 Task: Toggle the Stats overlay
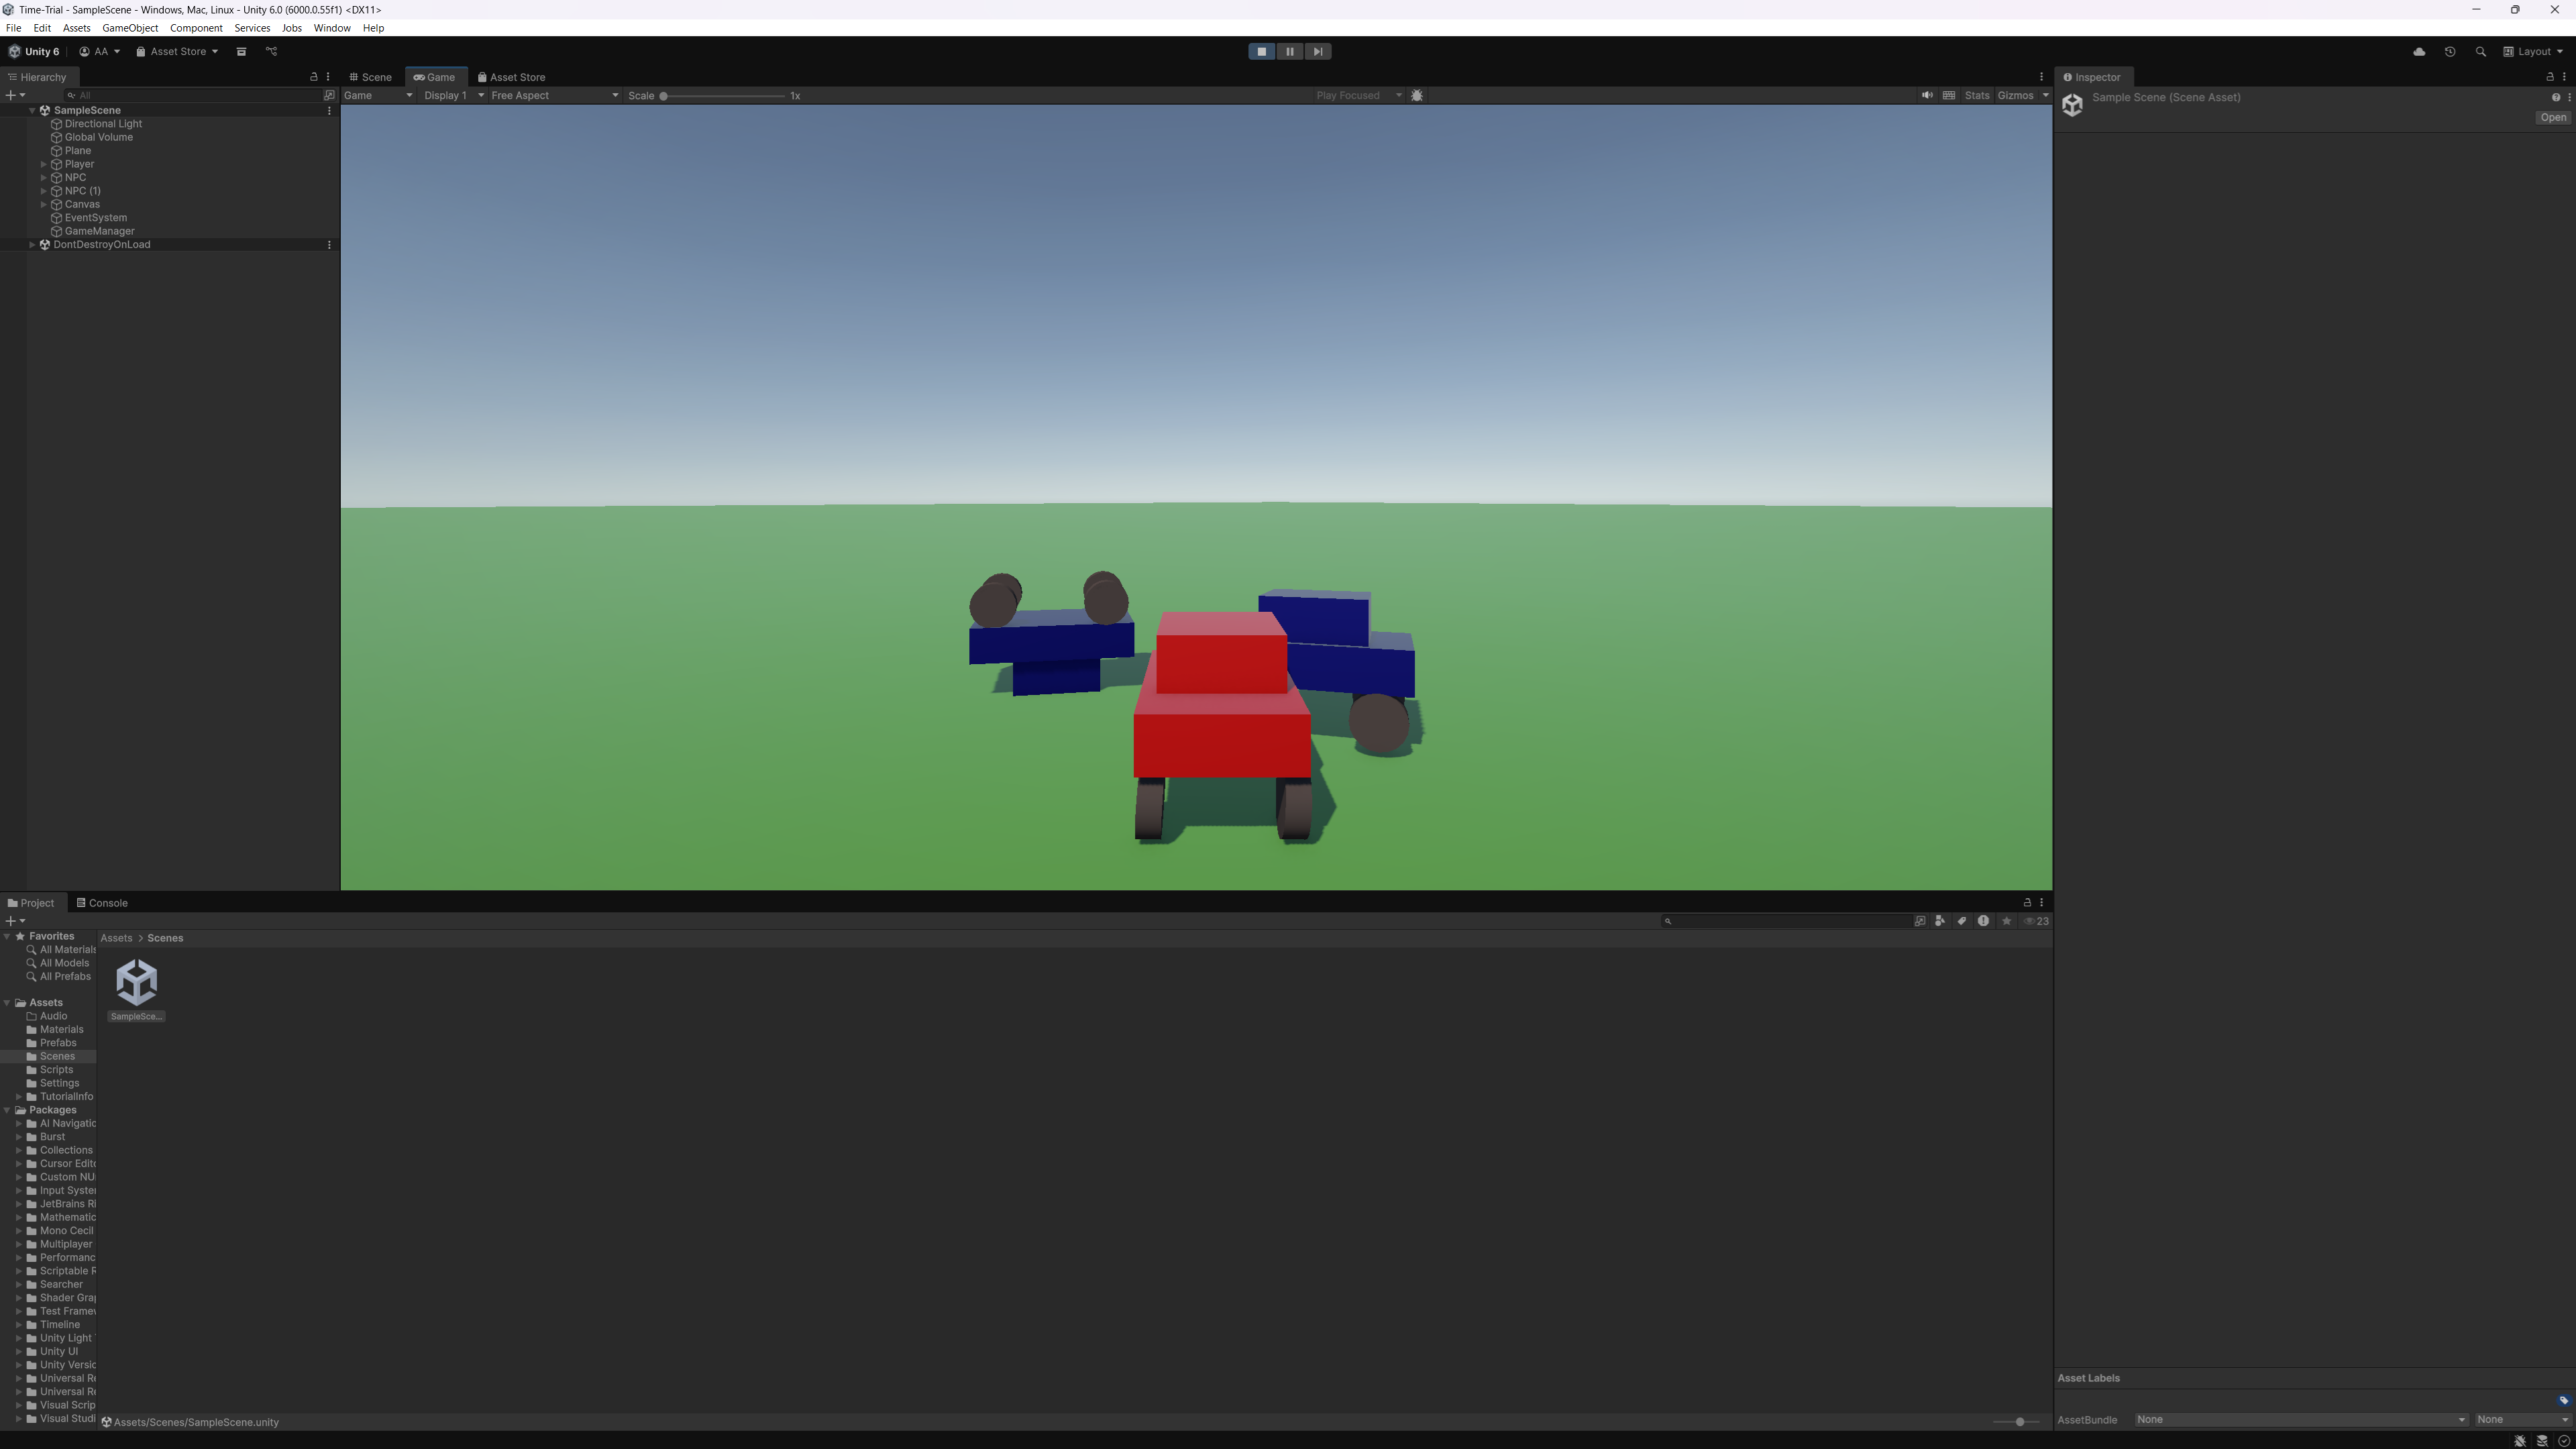click(x=1976, y=96)
